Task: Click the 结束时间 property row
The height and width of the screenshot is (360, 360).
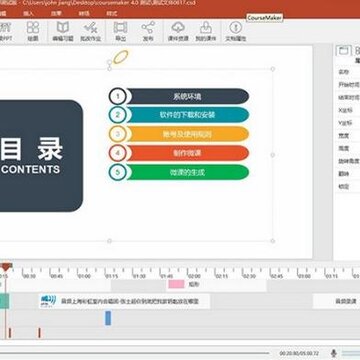Action: [x=347, y=97]
